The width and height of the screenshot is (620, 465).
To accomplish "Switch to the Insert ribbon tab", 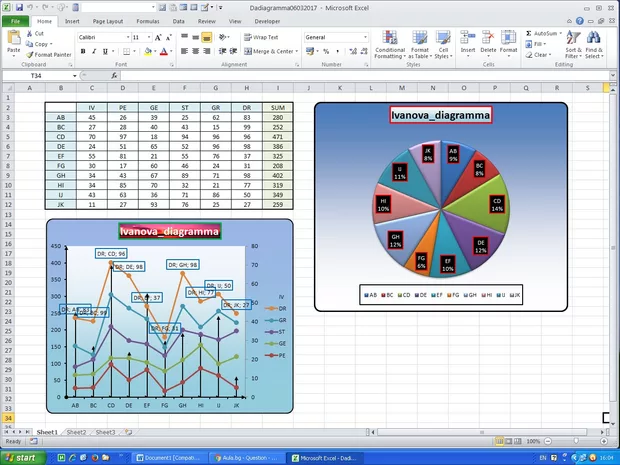I will pyautogui.click(x=72, y=21).
